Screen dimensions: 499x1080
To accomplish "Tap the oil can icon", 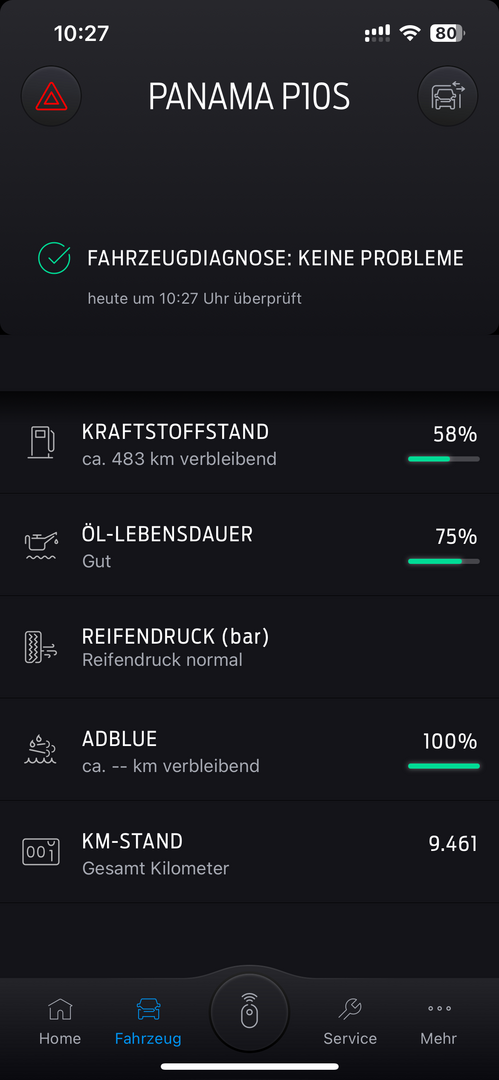I will click(42, 545).
